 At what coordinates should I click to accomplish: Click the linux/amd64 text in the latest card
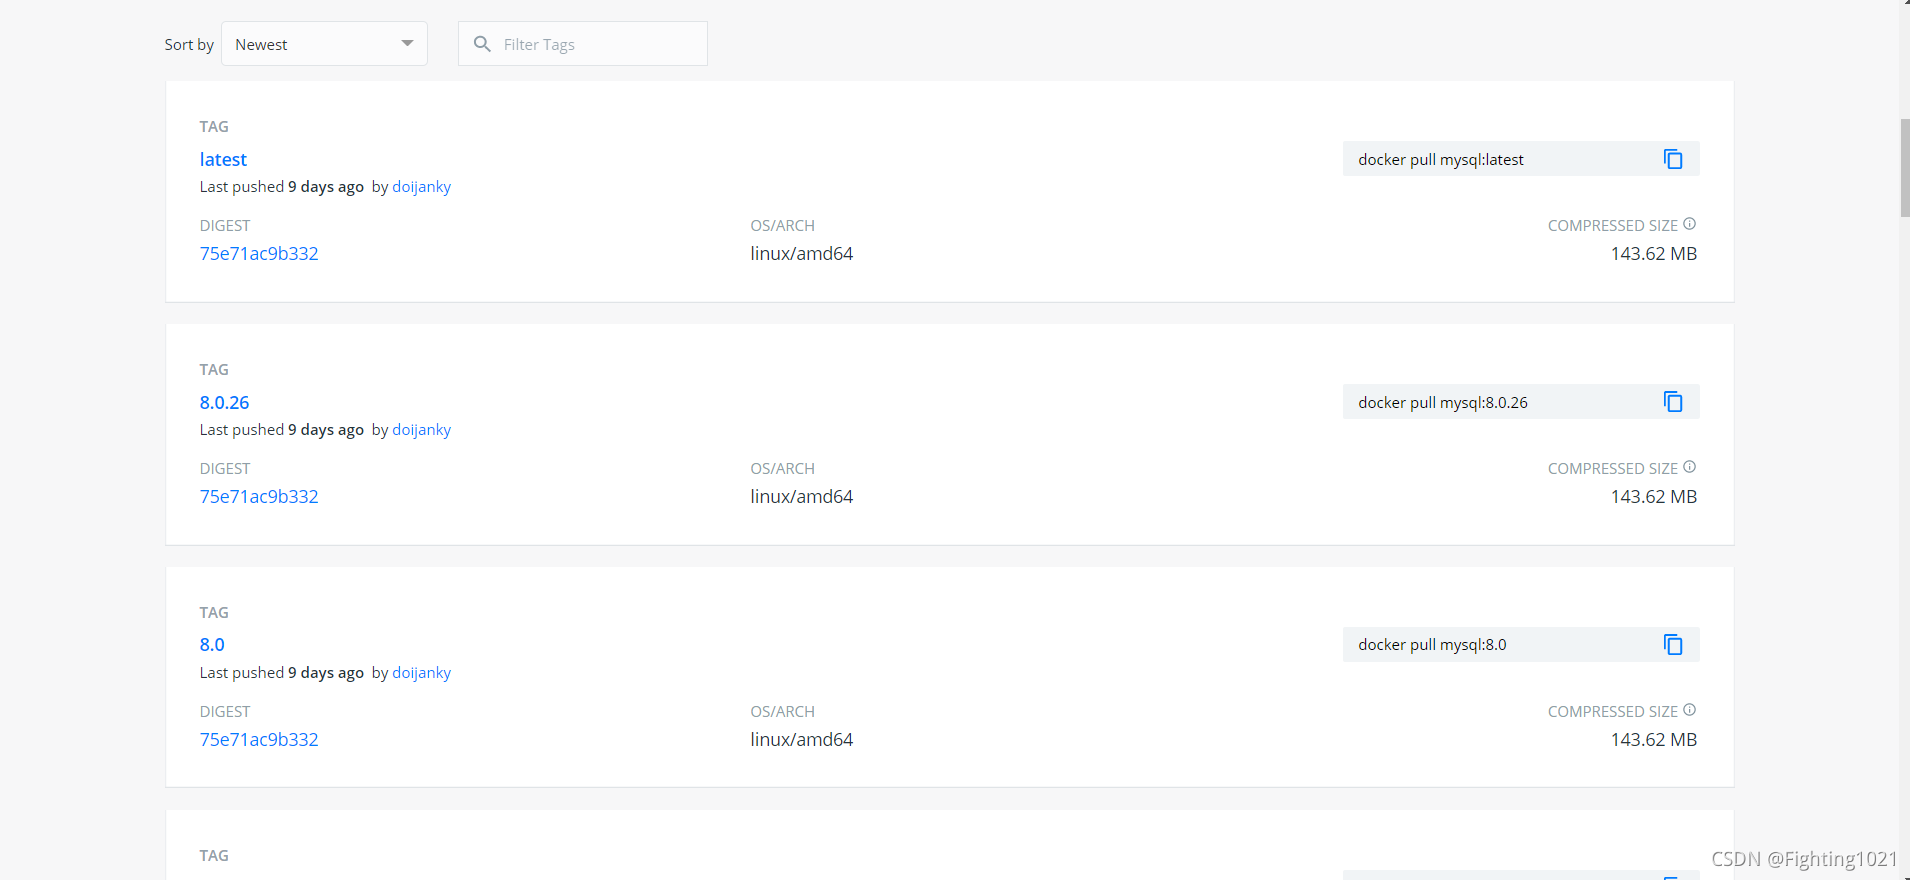tap(802, 254)
